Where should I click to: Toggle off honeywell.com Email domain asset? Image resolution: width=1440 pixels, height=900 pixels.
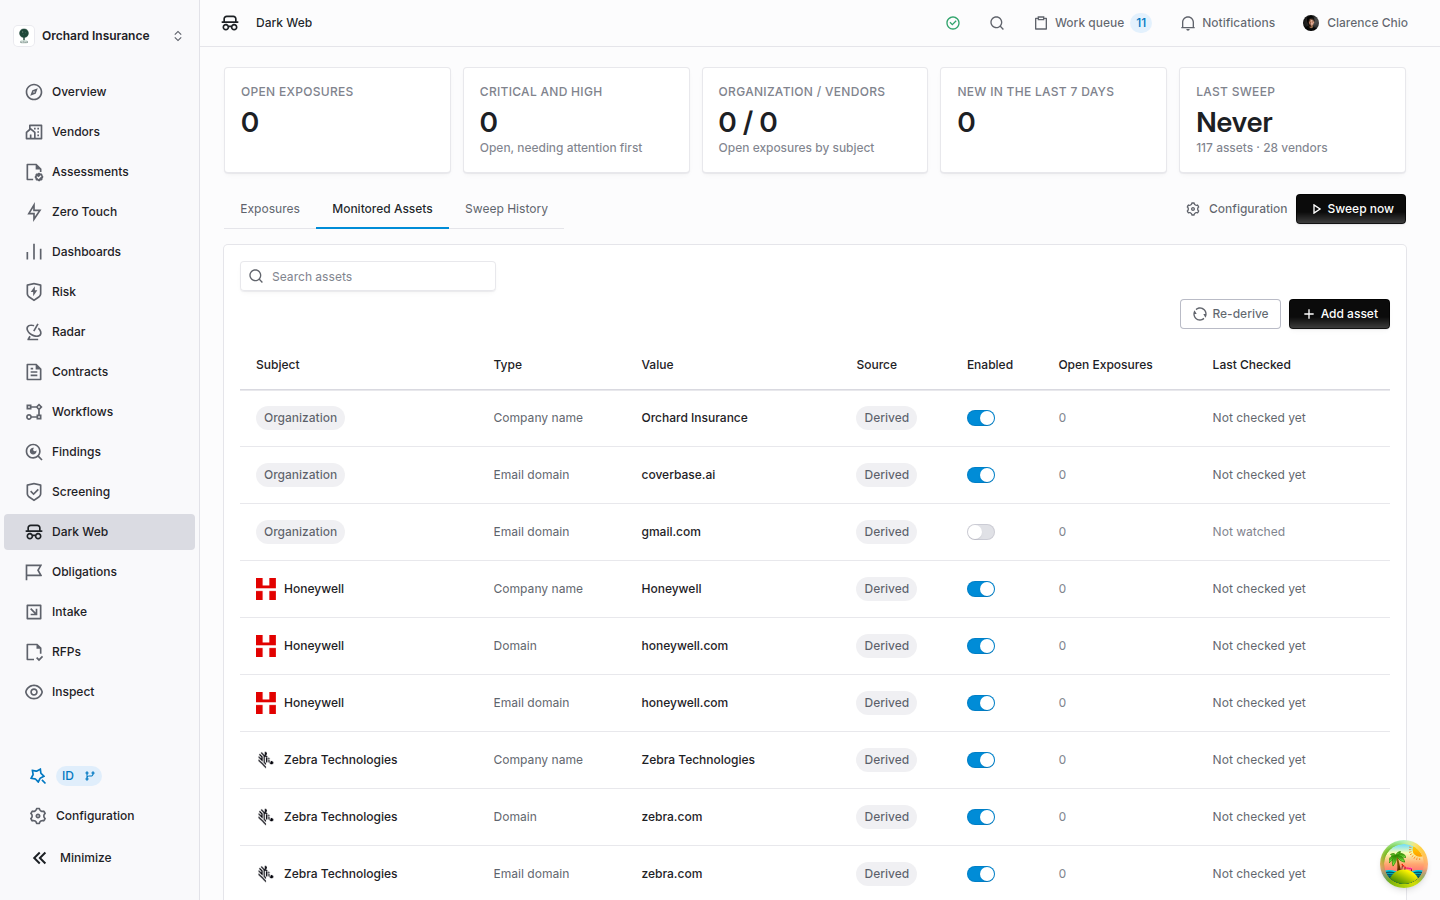(981, 703)
